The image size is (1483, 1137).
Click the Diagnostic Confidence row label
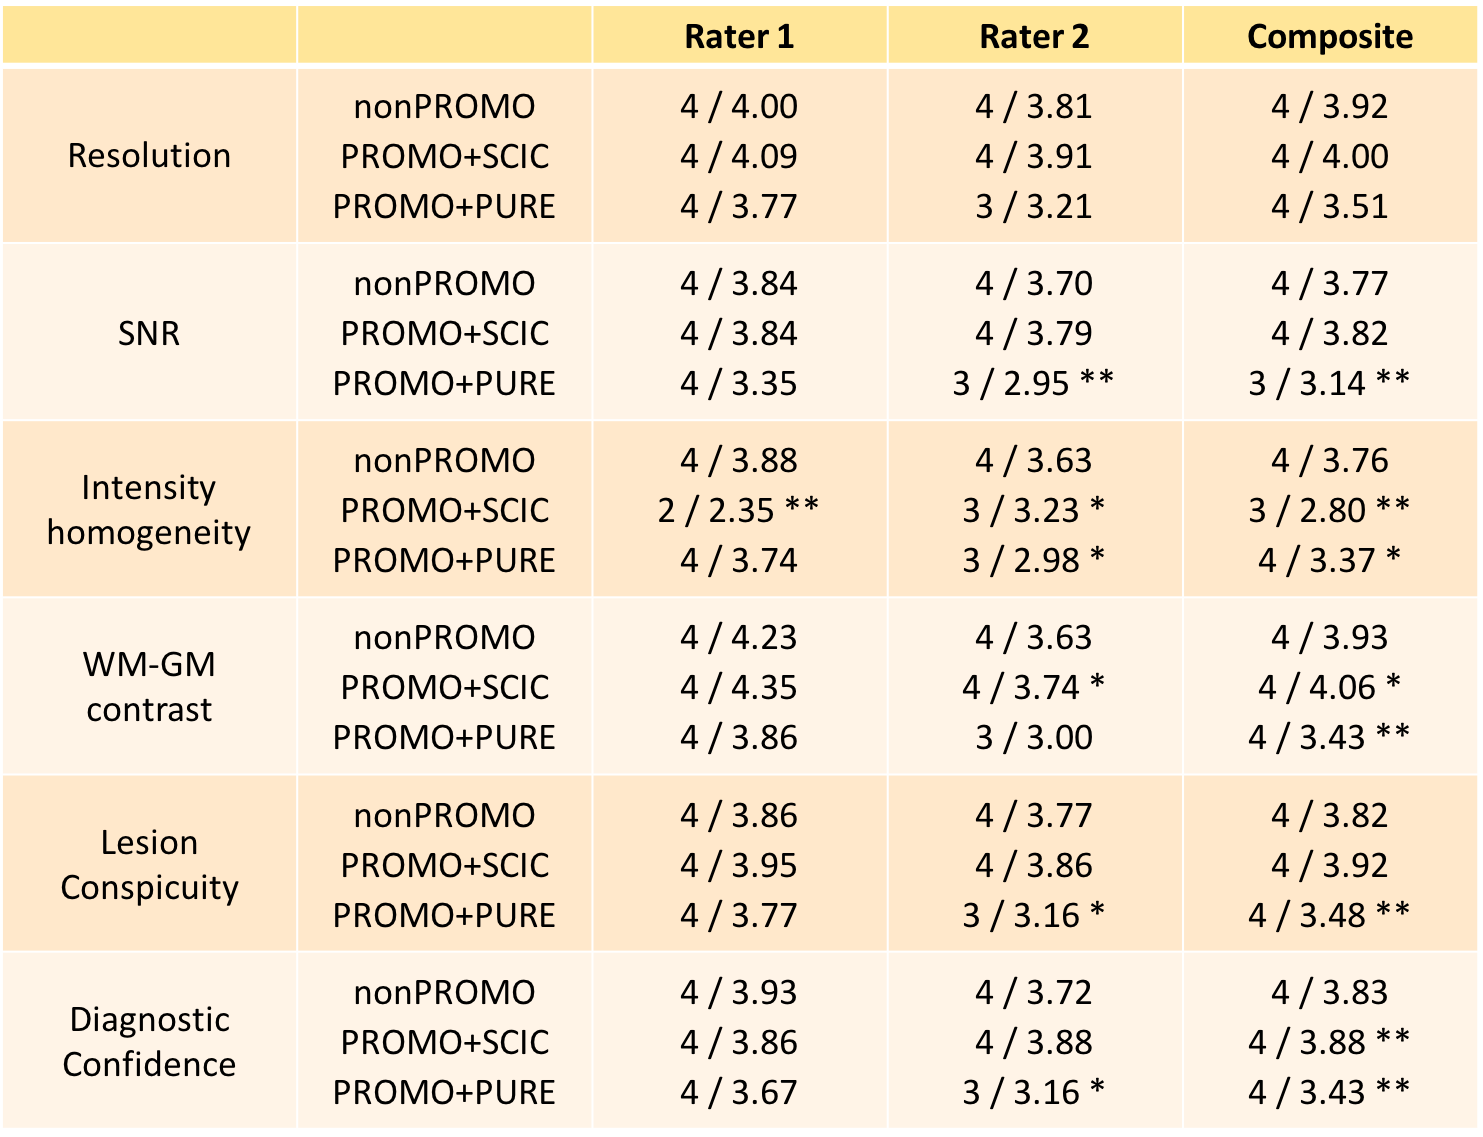149,1042
